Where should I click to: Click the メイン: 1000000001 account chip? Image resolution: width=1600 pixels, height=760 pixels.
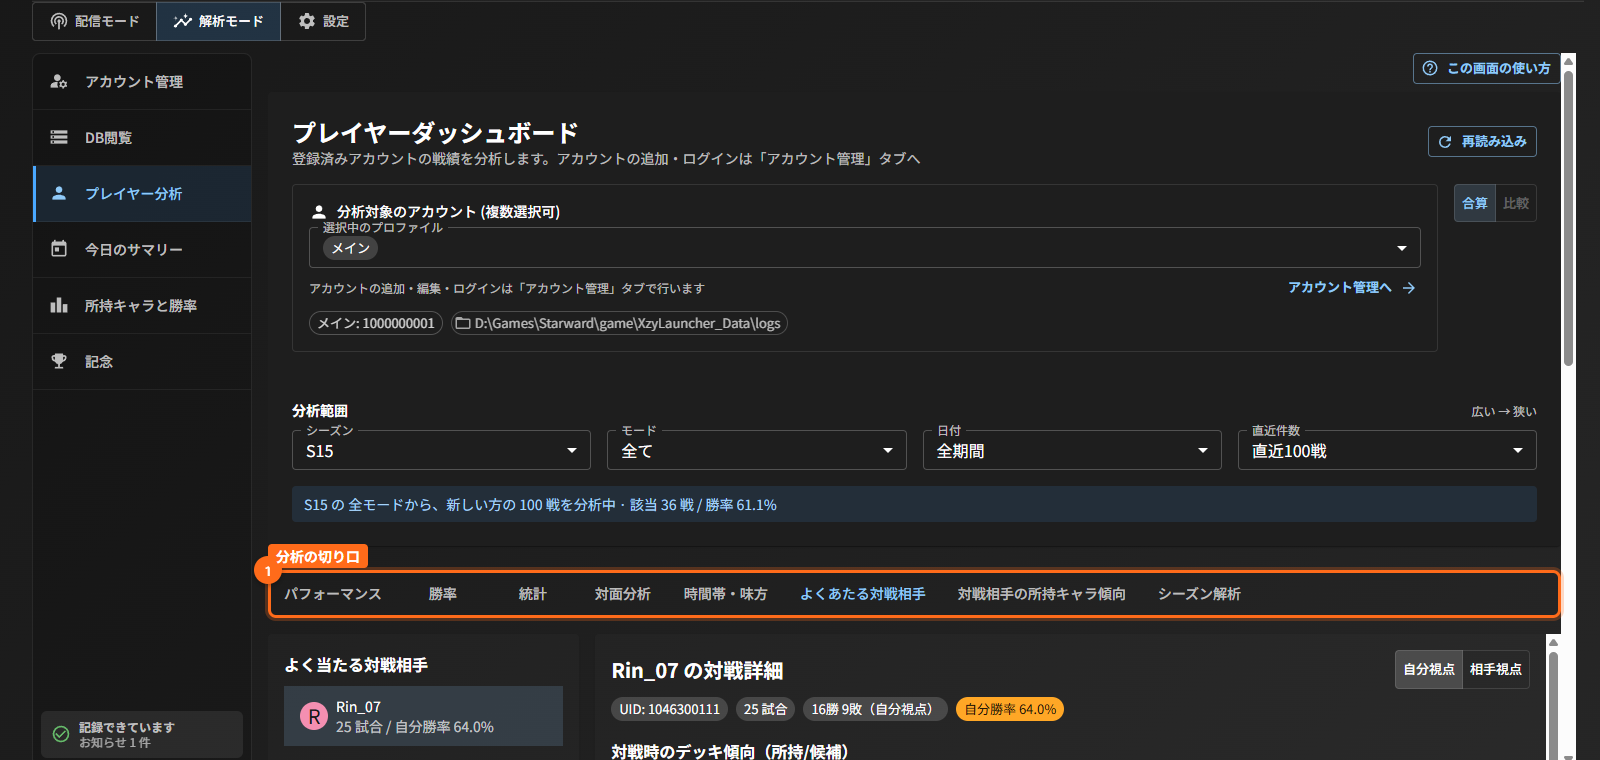click(376, 323)
